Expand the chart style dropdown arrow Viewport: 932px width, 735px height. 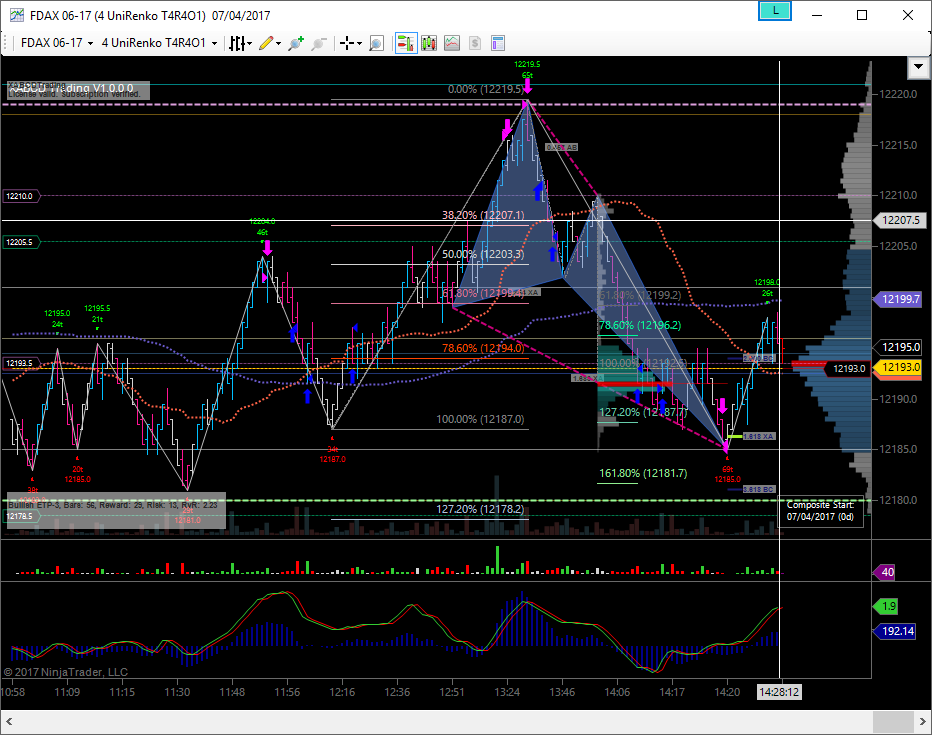[x=250, y=43]
